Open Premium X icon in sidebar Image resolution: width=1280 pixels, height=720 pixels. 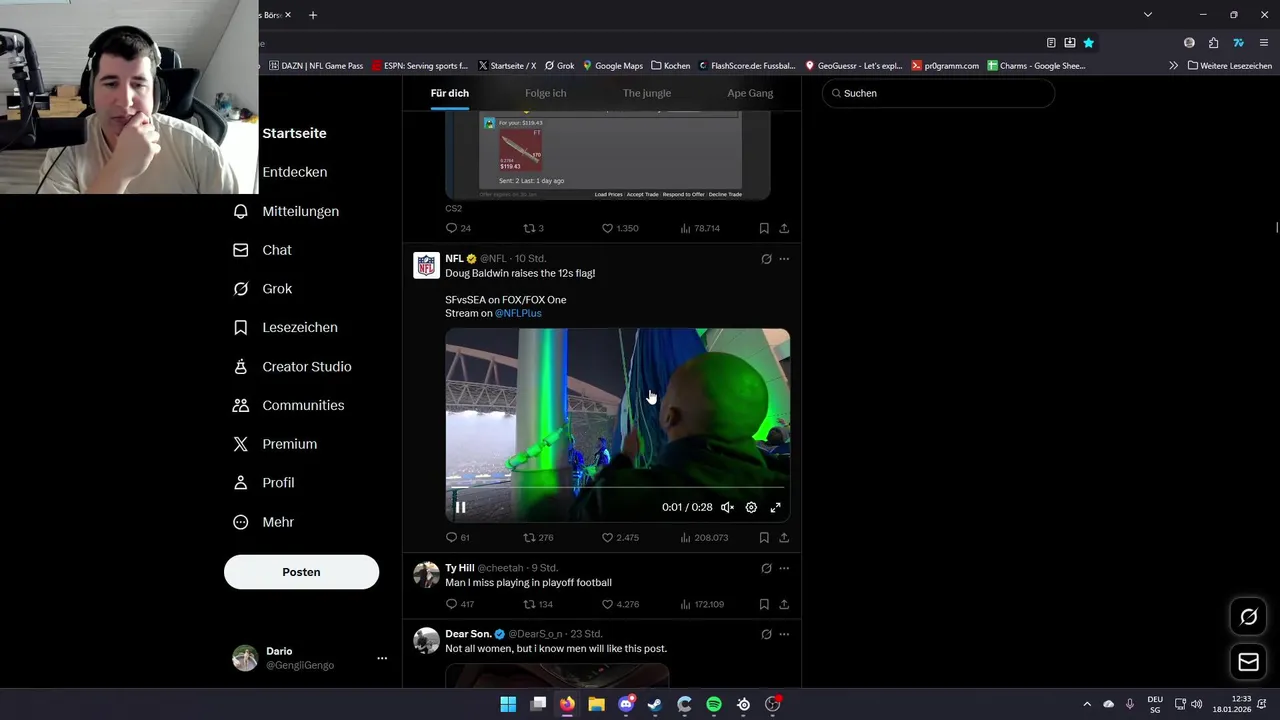[240, 444]
